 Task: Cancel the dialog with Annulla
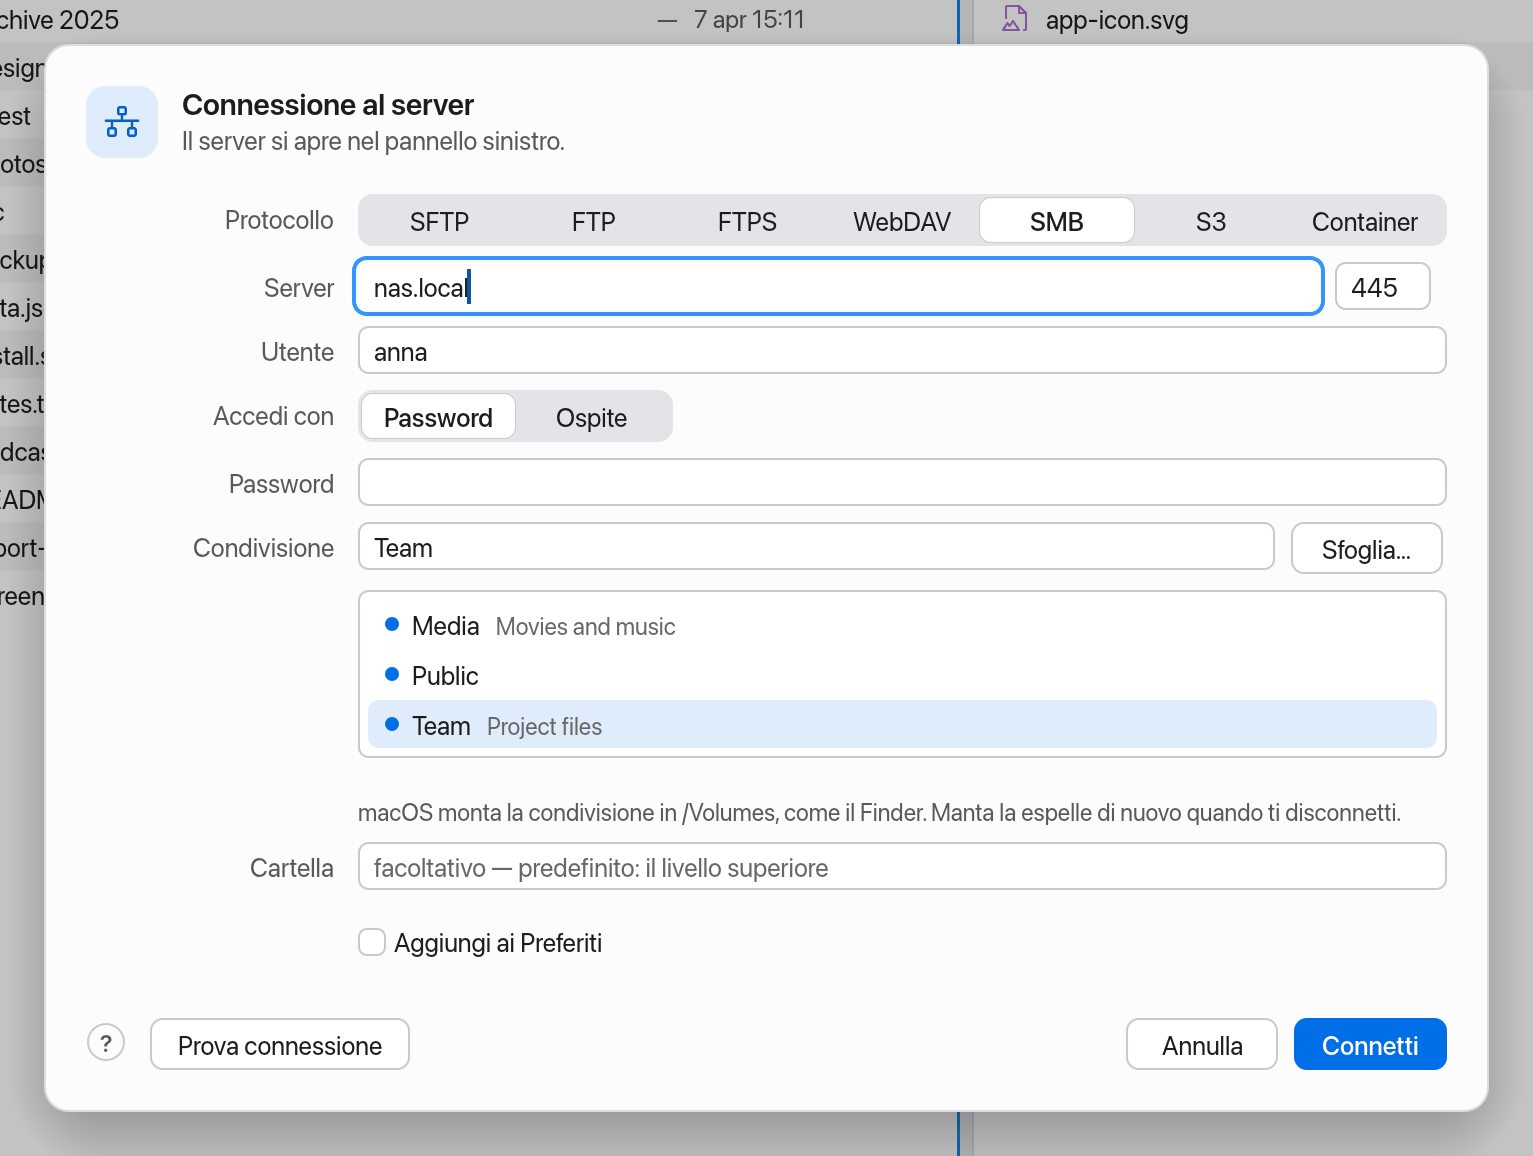1202,1045
